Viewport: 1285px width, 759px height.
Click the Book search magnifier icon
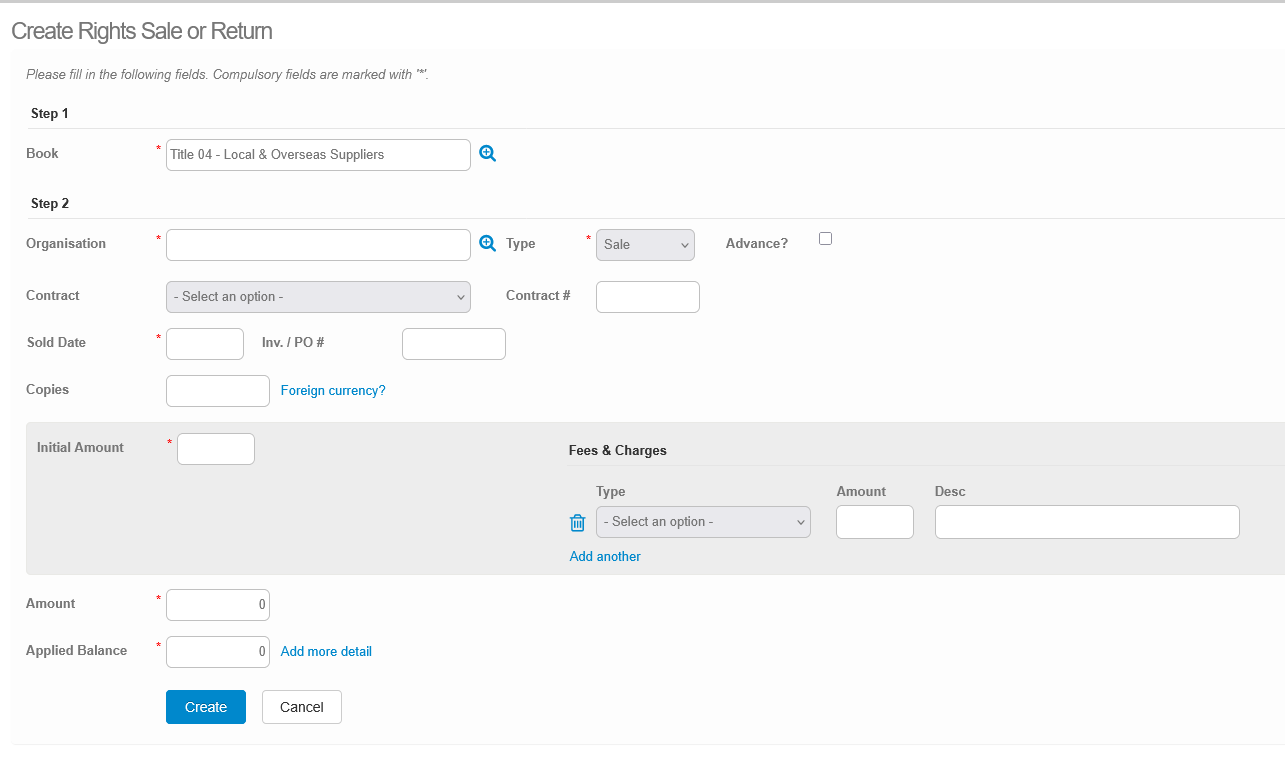[x=487, y=154]
